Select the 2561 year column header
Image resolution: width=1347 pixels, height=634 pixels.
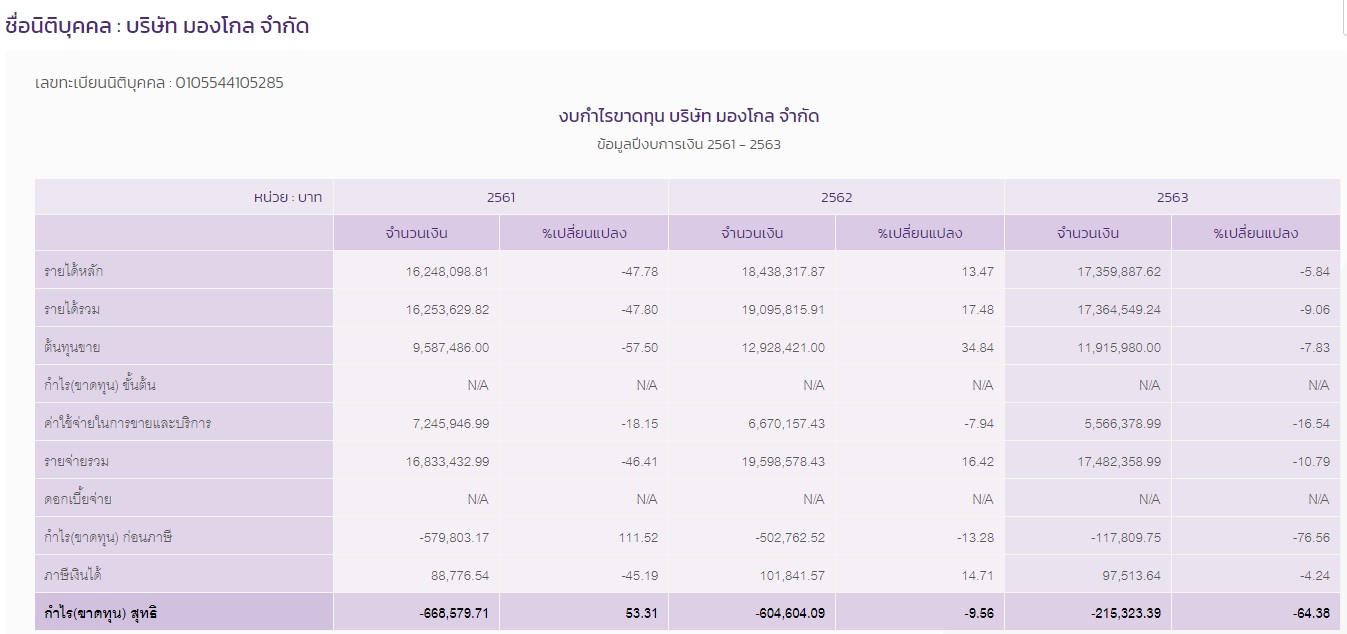(500, 197)
